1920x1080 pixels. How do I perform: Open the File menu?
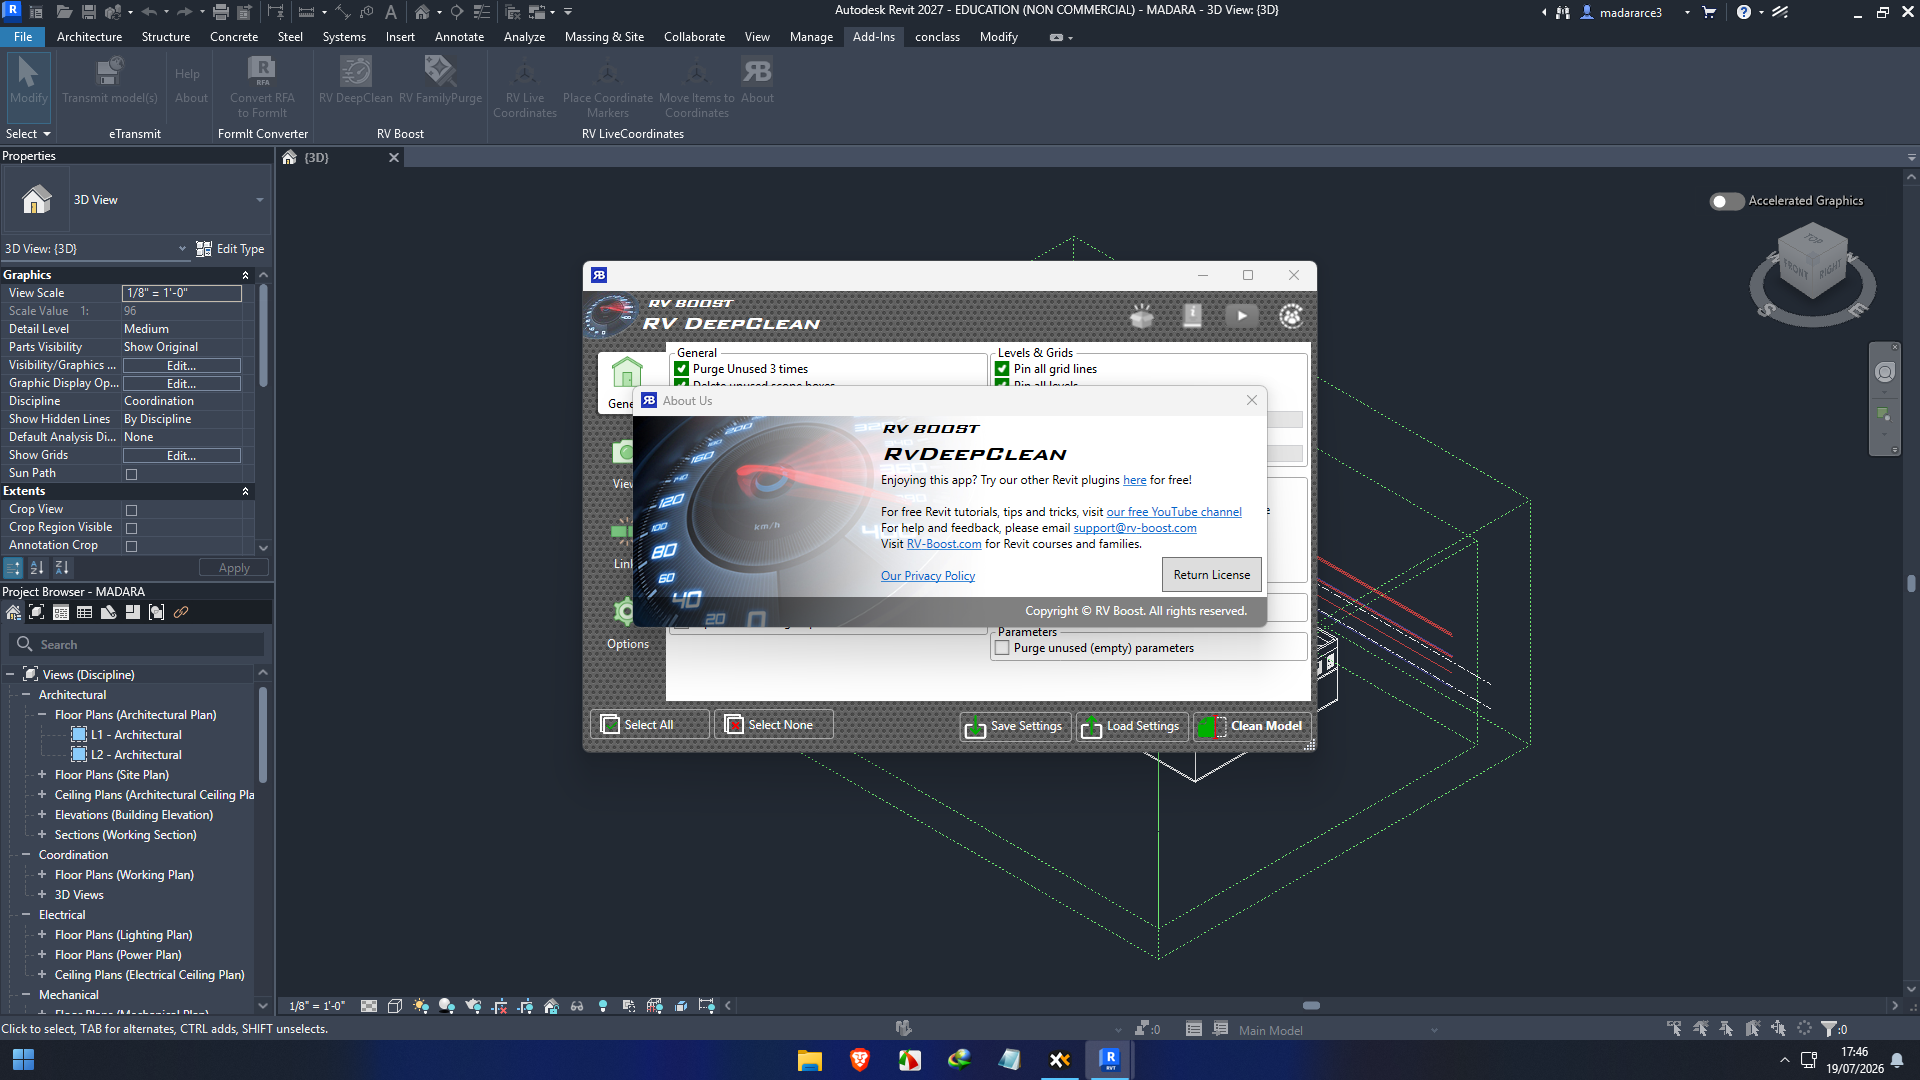click(x=23, y=37)
